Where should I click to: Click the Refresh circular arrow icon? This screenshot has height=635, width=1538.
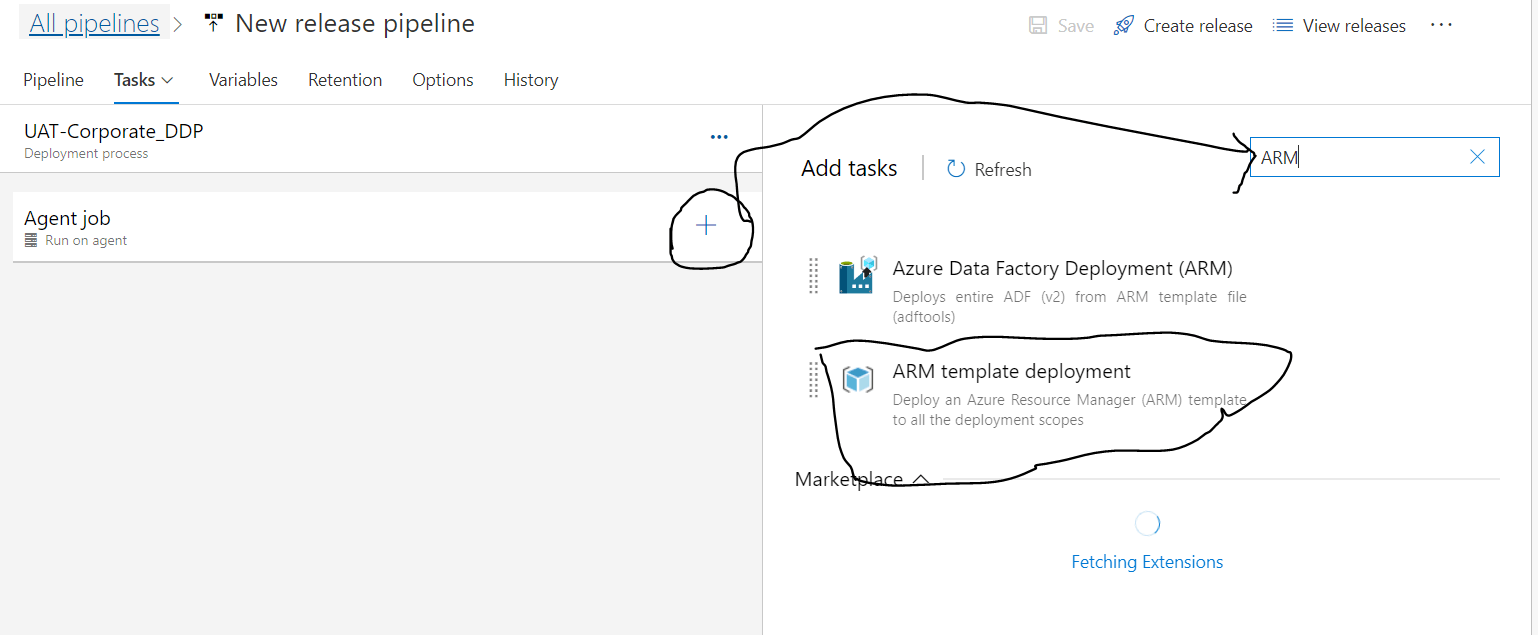pos(956,169)
